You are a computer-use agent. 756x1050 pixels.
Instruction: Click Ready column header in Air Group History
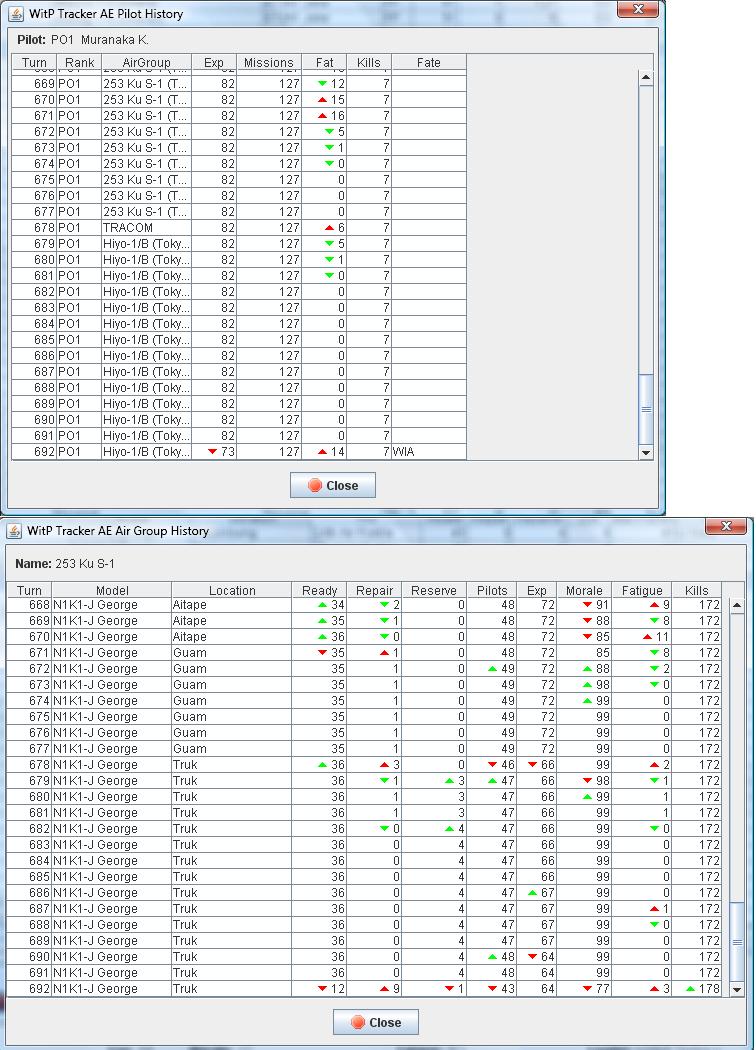click(x=319, y=590)
